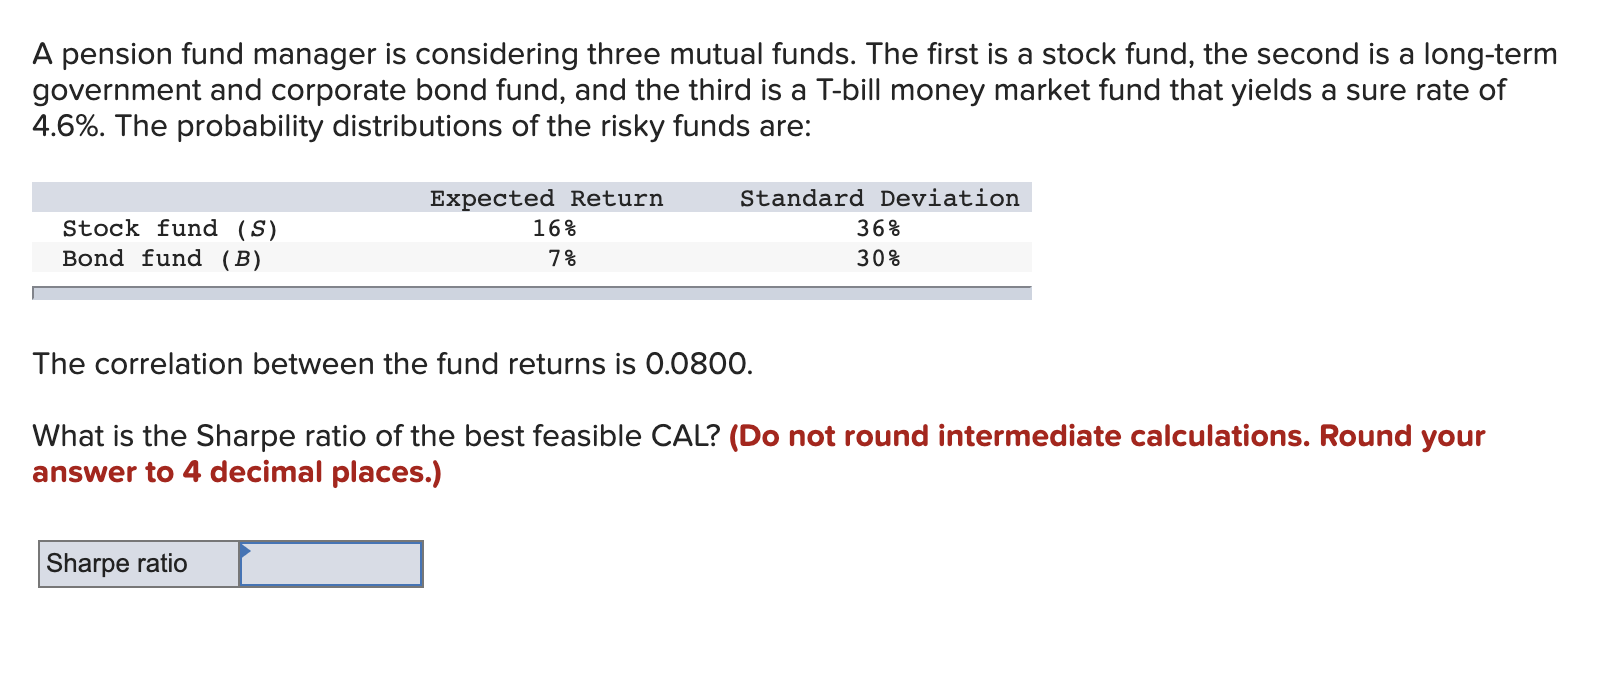Select the 30% standard deviation value
The height and width of the screenshot is (686, 1612).
(x=879, y=258)
